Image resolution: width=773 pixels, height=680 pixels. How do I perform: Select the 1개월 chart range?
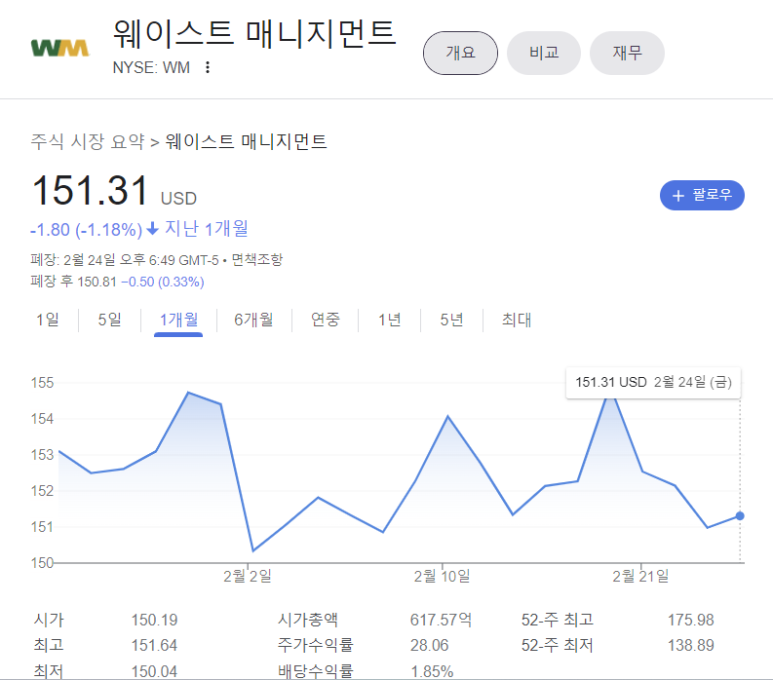pos(178,320)
